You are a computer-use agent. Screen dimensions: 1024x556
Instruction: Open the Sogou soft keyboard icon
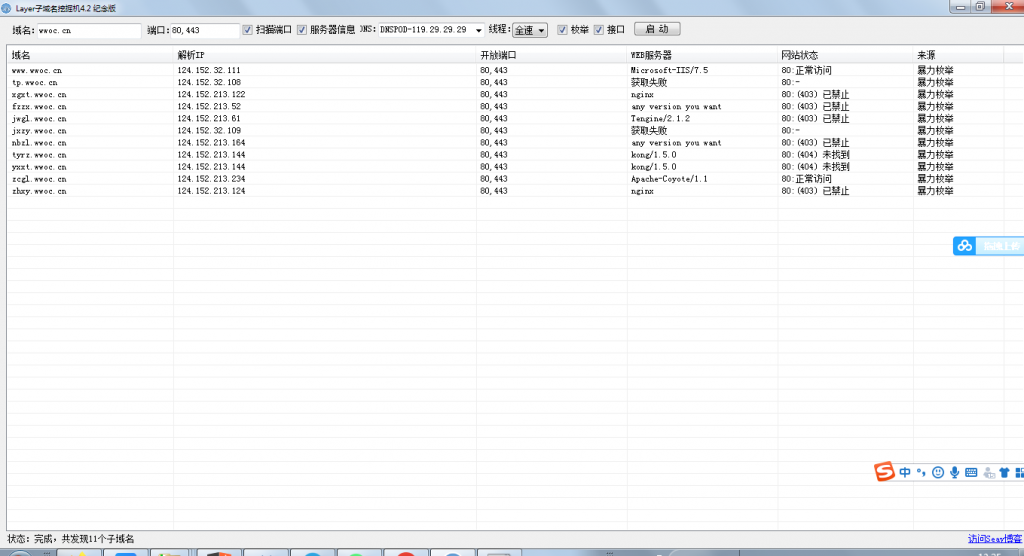[971, 472]
